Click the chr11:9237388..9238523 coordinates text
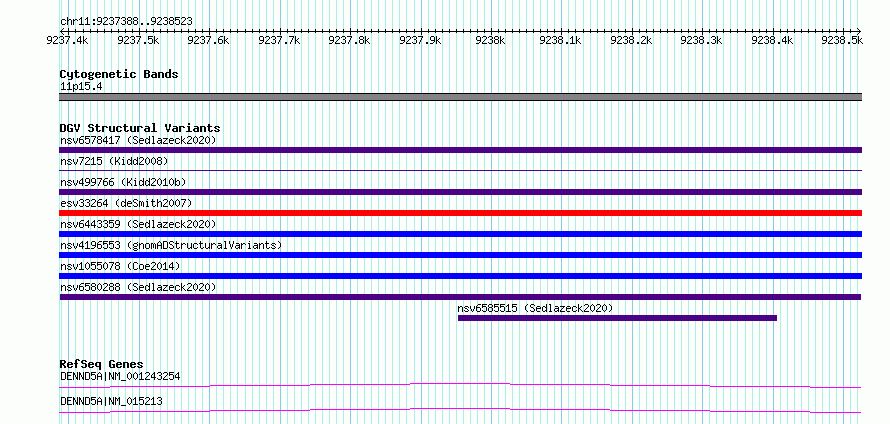Screen dimensions: 890x424 tap(126, 22)
